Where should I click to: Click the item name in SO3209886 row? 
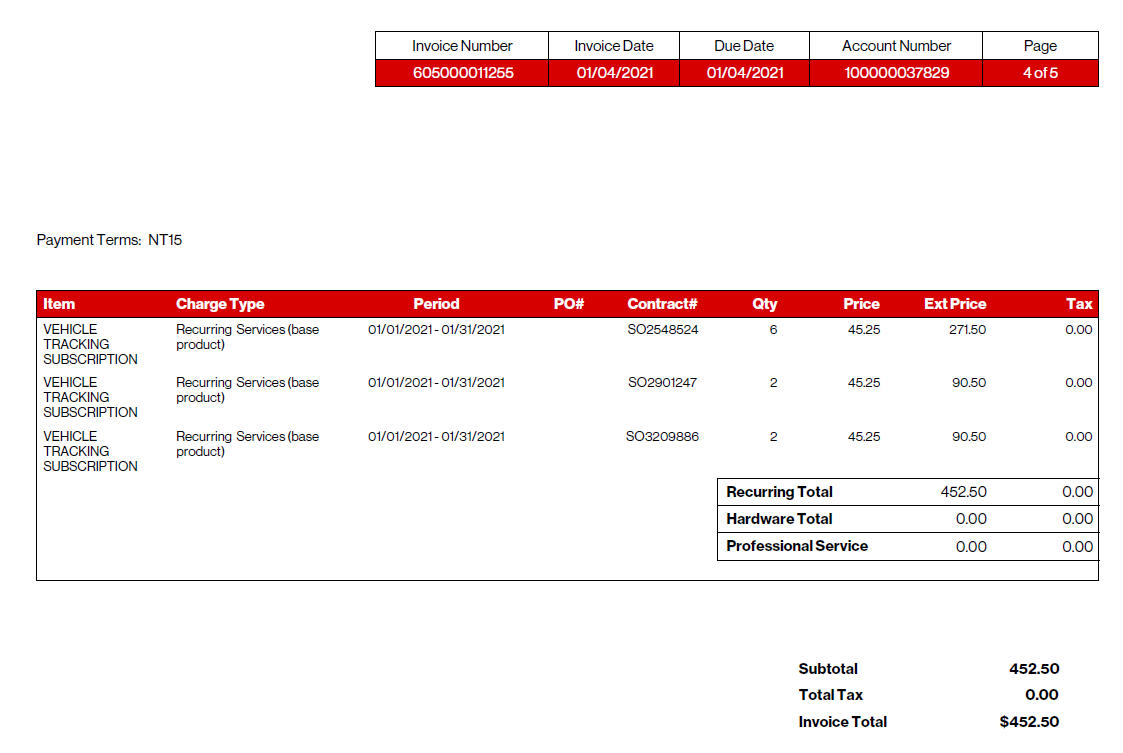coord(90,451)
